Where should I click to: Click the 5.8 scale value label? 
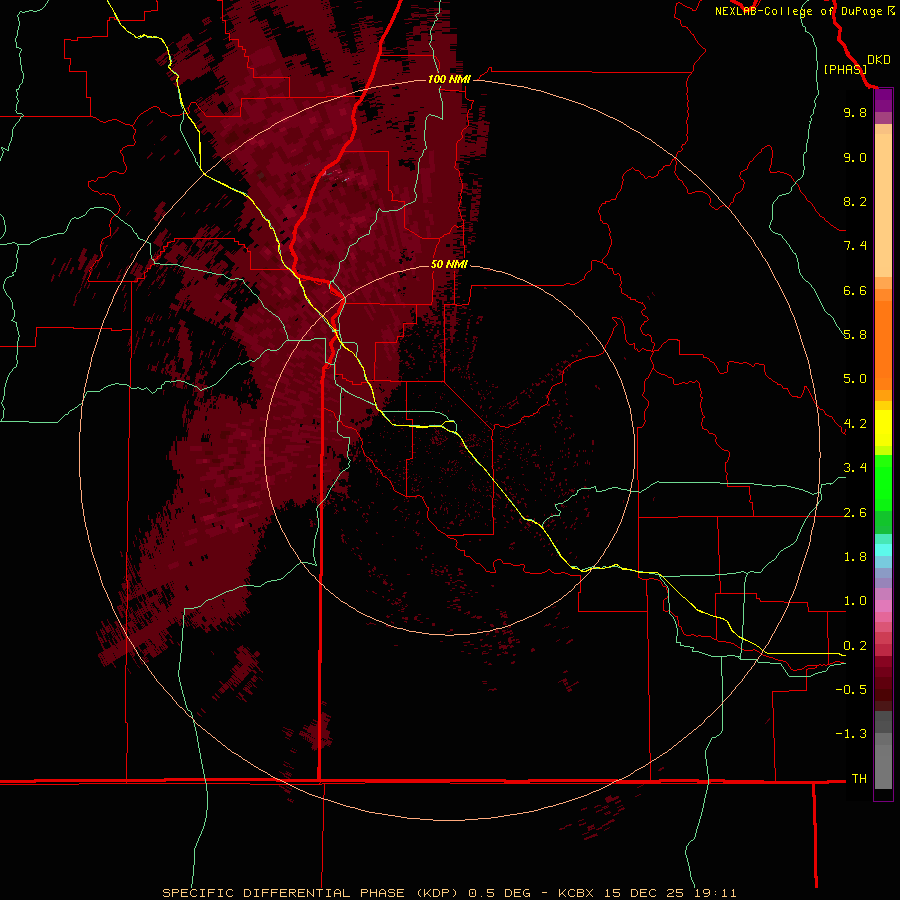click(855, 335)
